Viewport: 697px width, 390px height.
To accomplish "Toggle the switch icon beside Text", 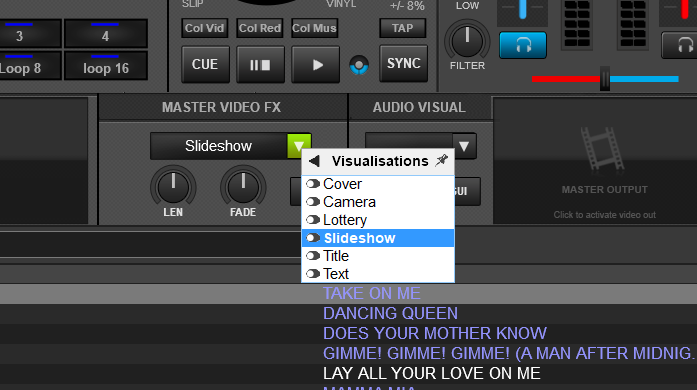I will click(x=313, y=273).
